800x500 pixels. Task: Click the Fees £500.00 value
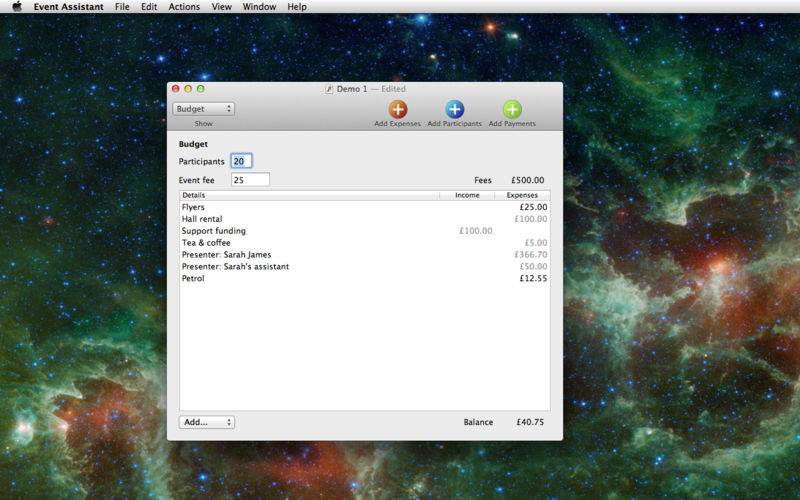click(528, 180)
